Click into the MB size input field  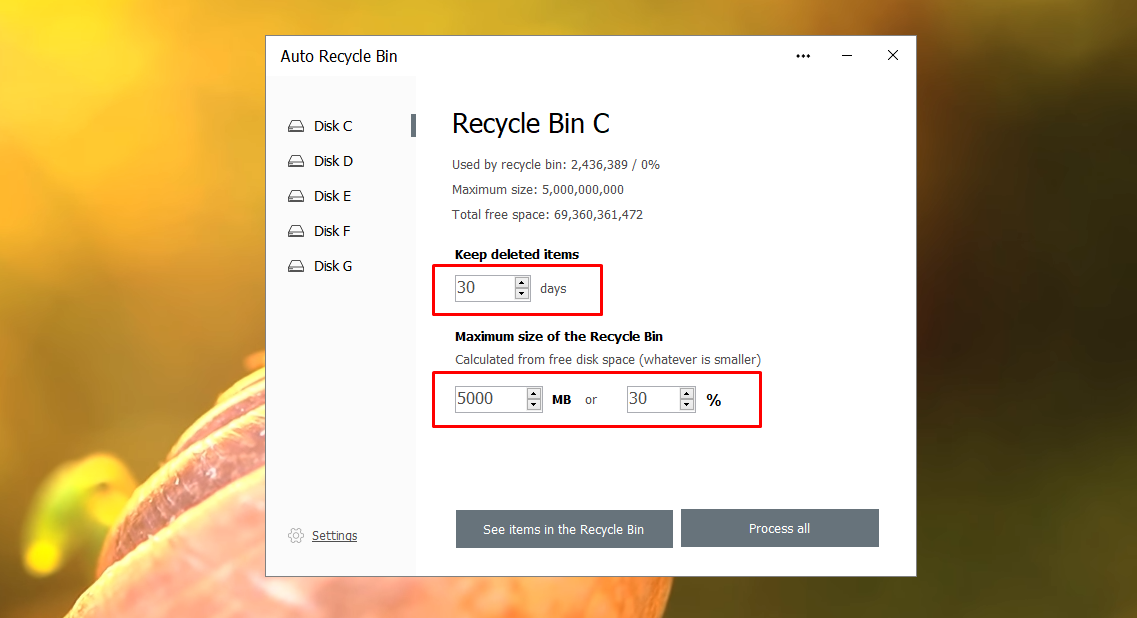point(490,399)
